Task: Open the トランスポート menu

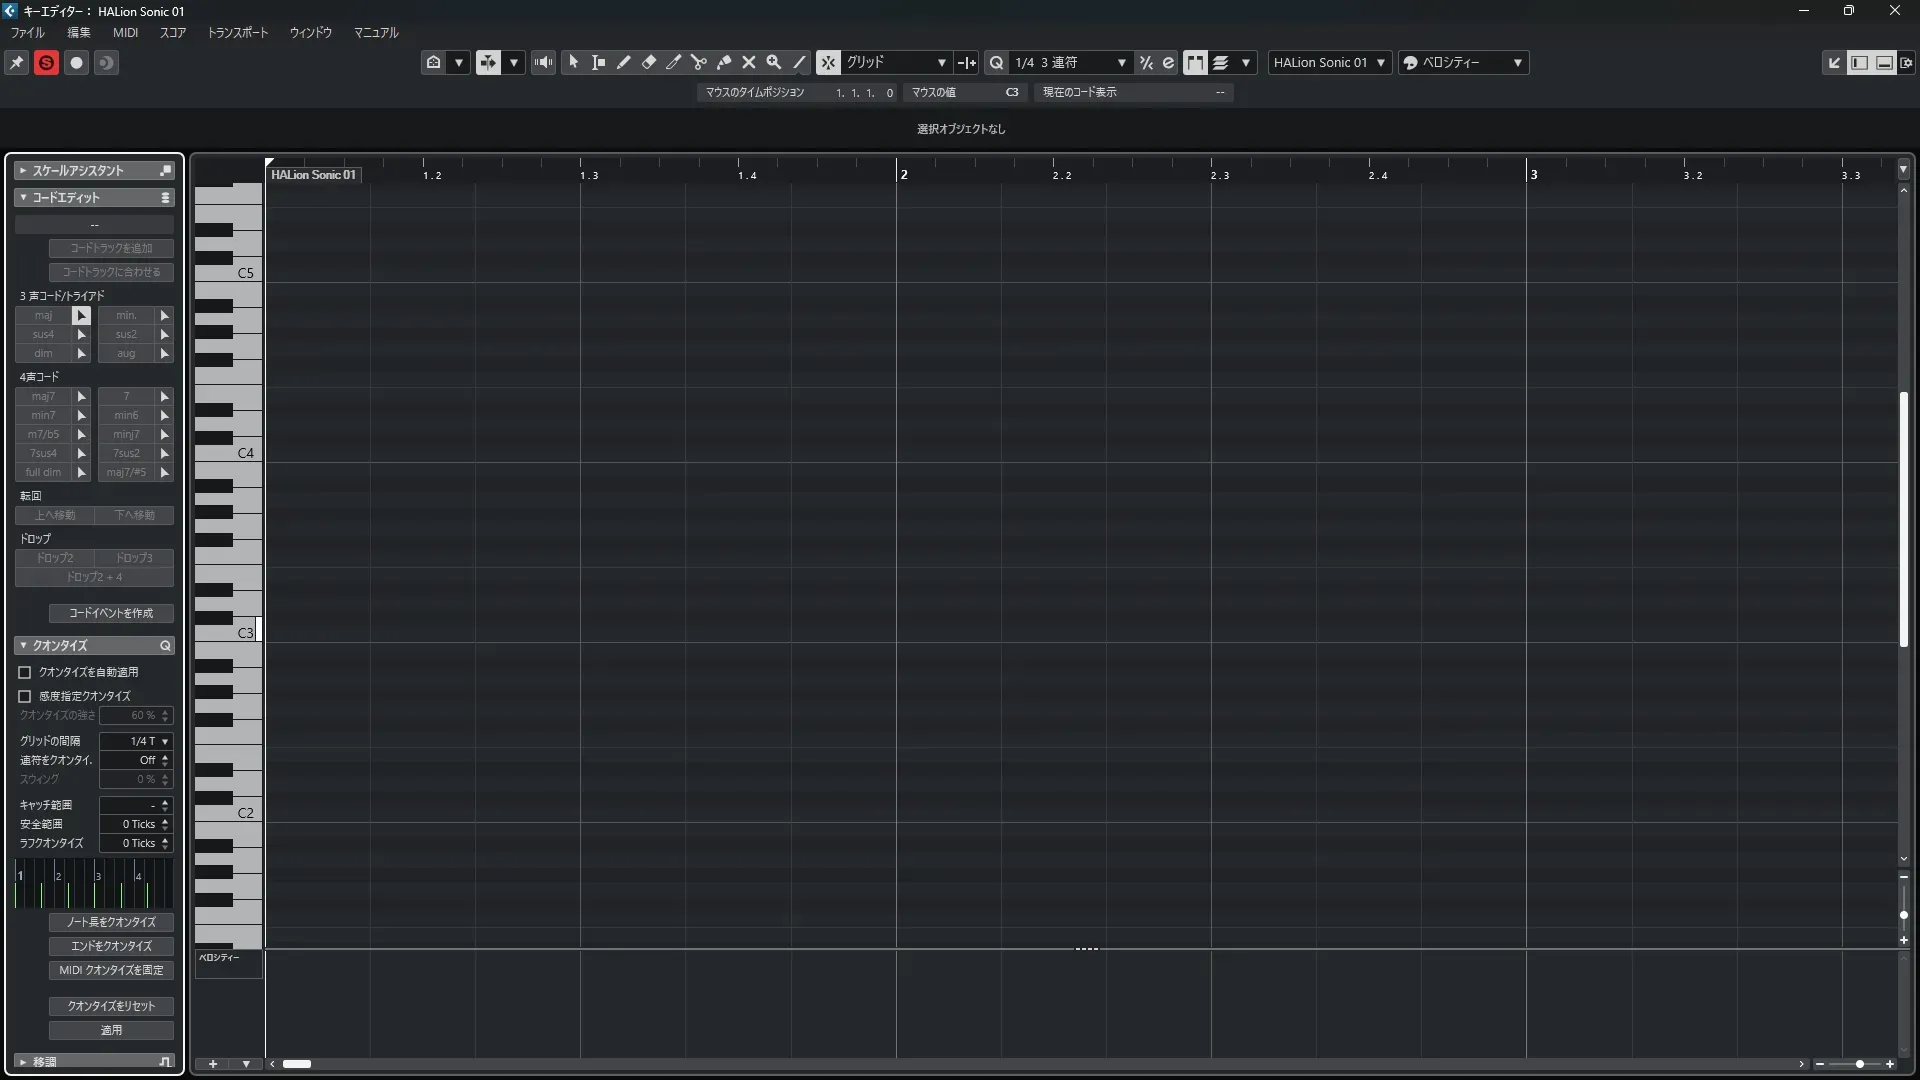Action: tap(237, 32)
